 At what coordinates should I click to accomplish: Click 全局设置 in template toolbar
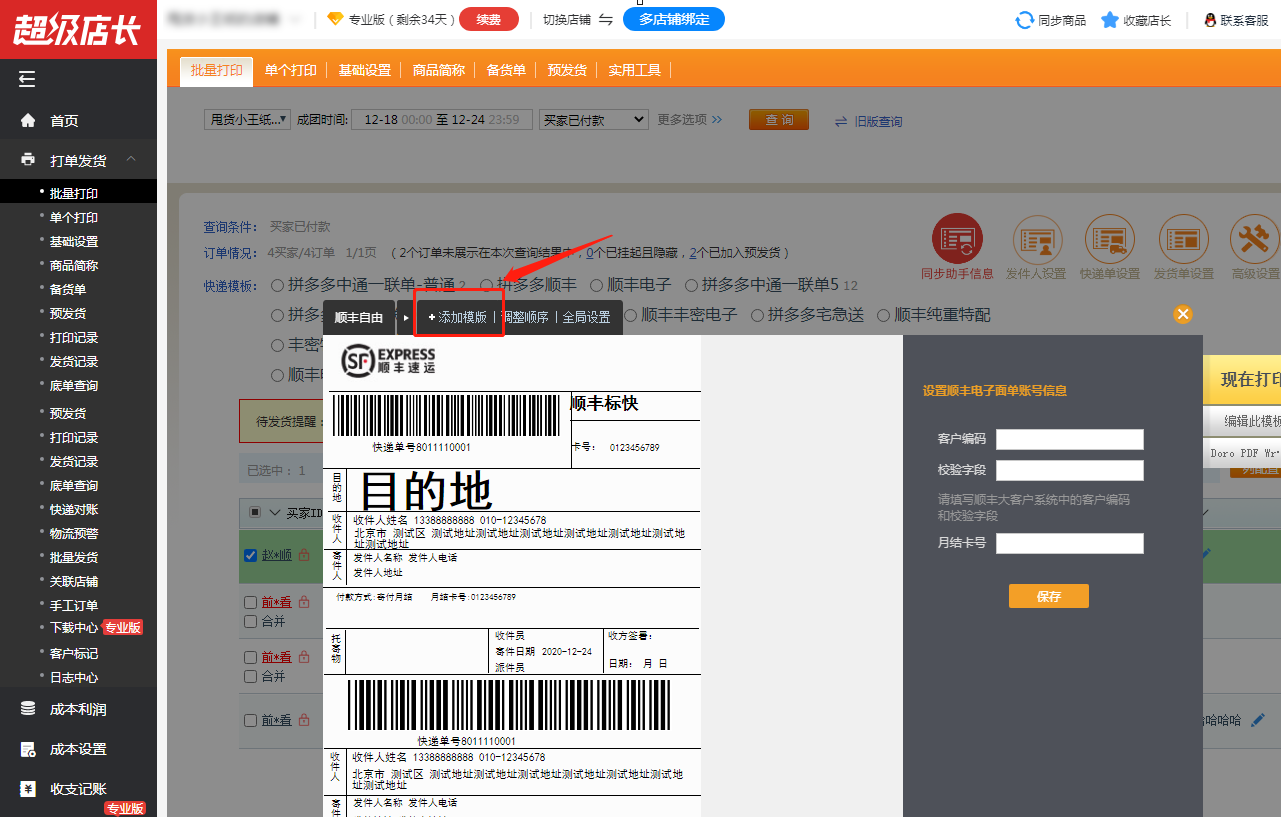[586, 317]
